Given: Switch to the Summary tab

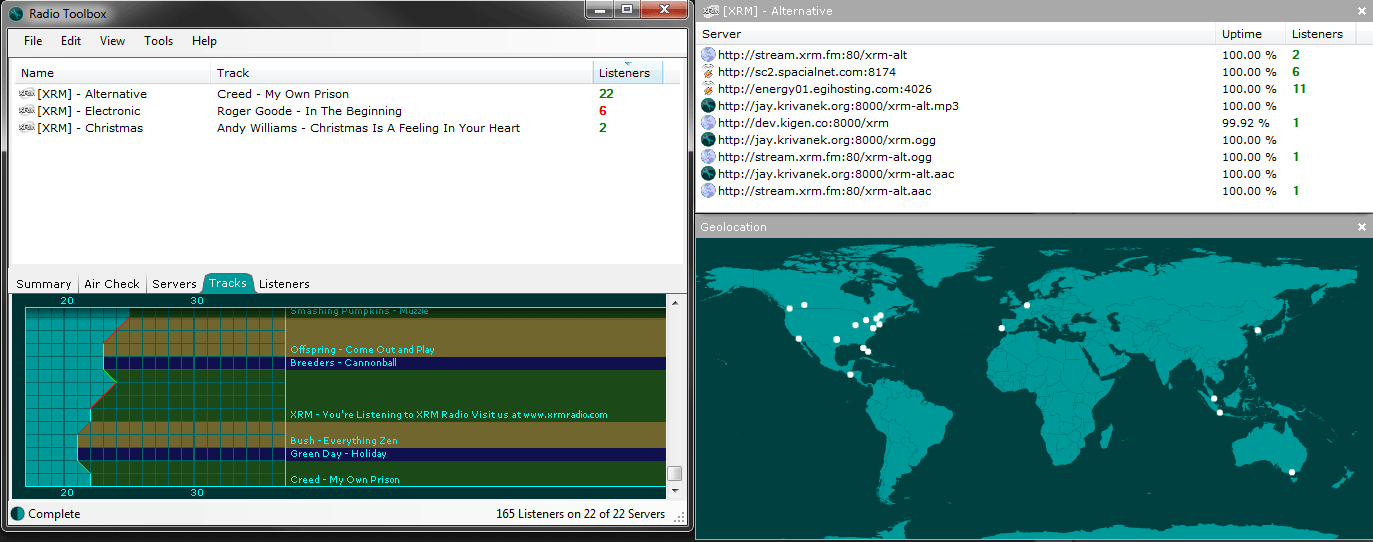Looking at the screenshot, I should click(x=43, y=284).
